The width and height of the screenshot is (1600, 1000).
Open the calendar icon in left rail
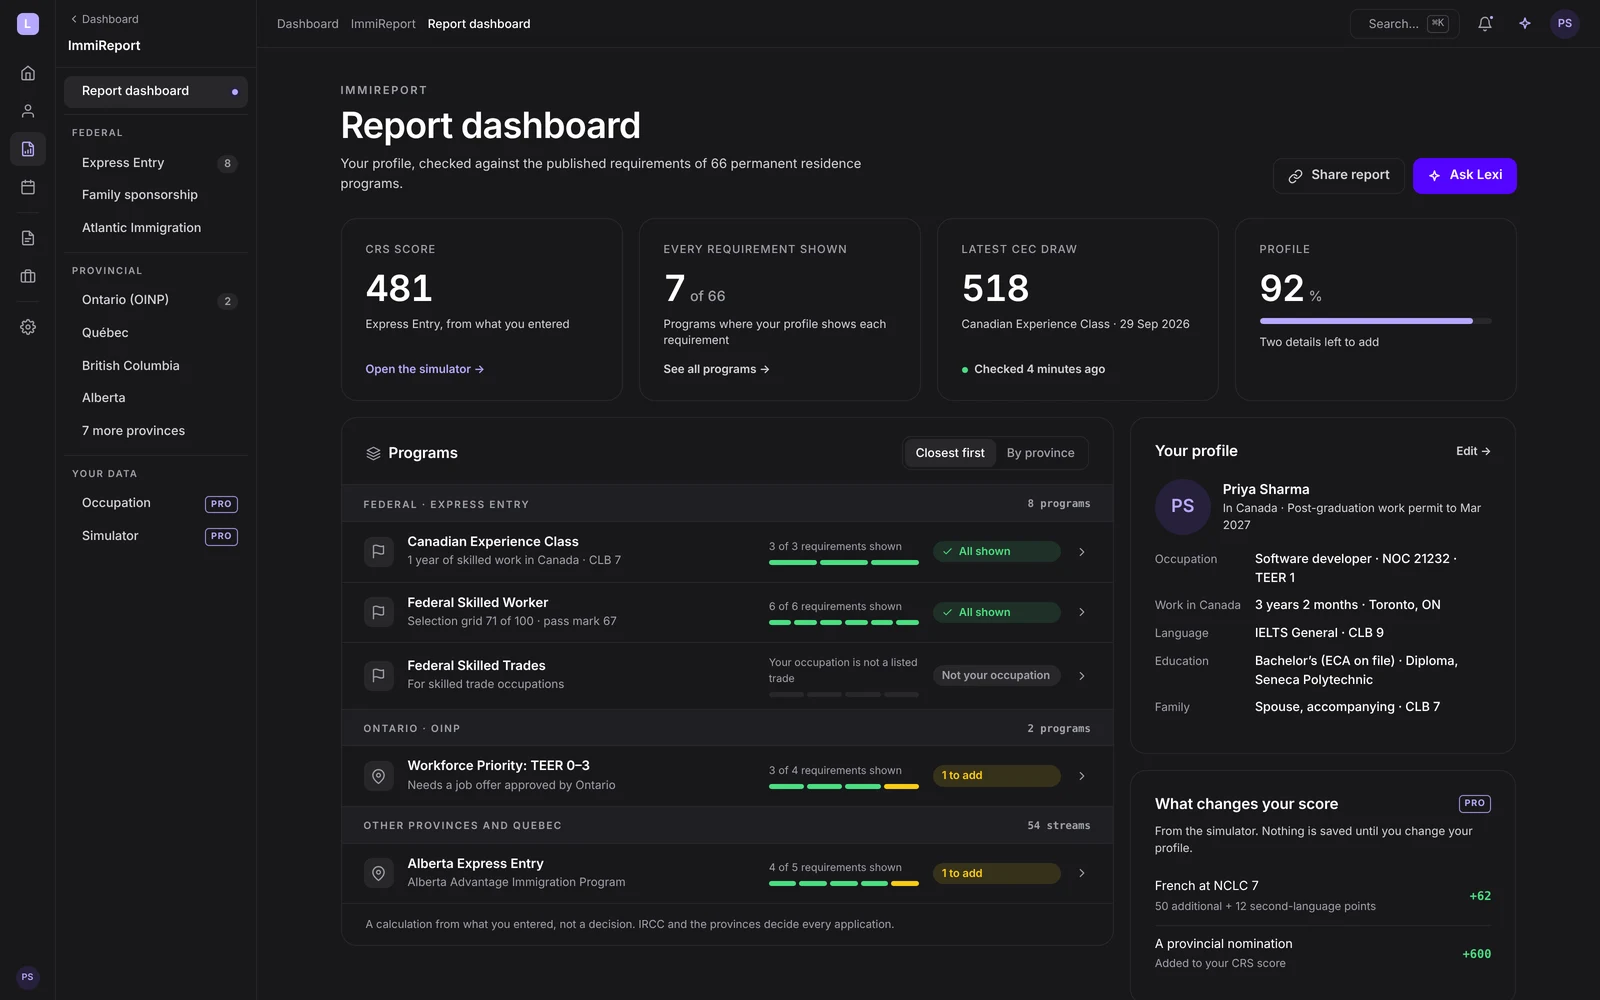[x=28, y=187]
